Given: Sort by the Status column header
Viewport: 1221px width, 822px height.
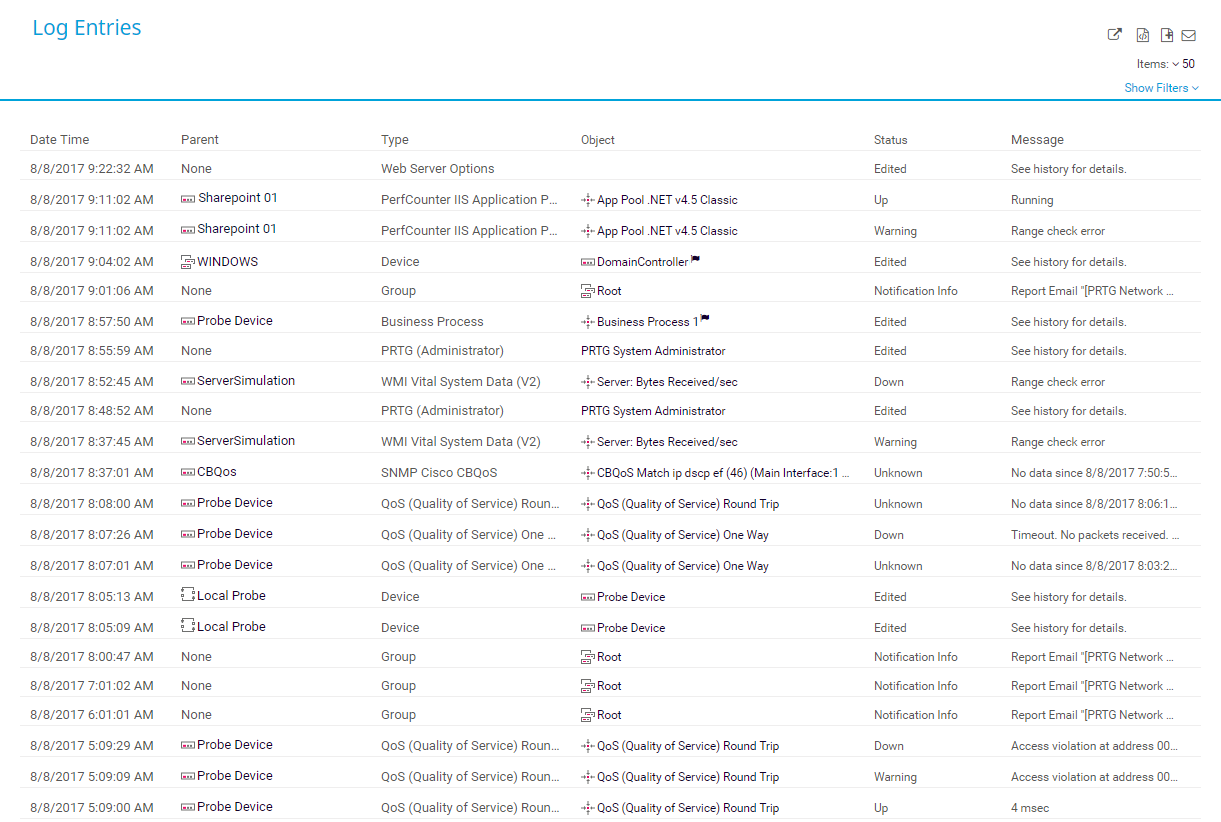Looking at the screenshot, I should coord(890,140).
